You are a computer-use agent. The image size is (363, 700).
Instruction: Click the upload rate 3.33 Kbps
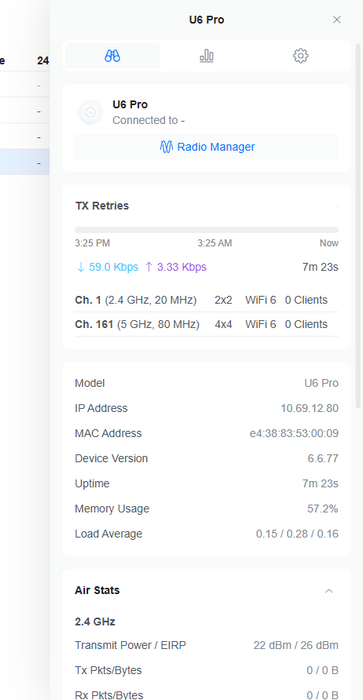click(x=175, y=267)
